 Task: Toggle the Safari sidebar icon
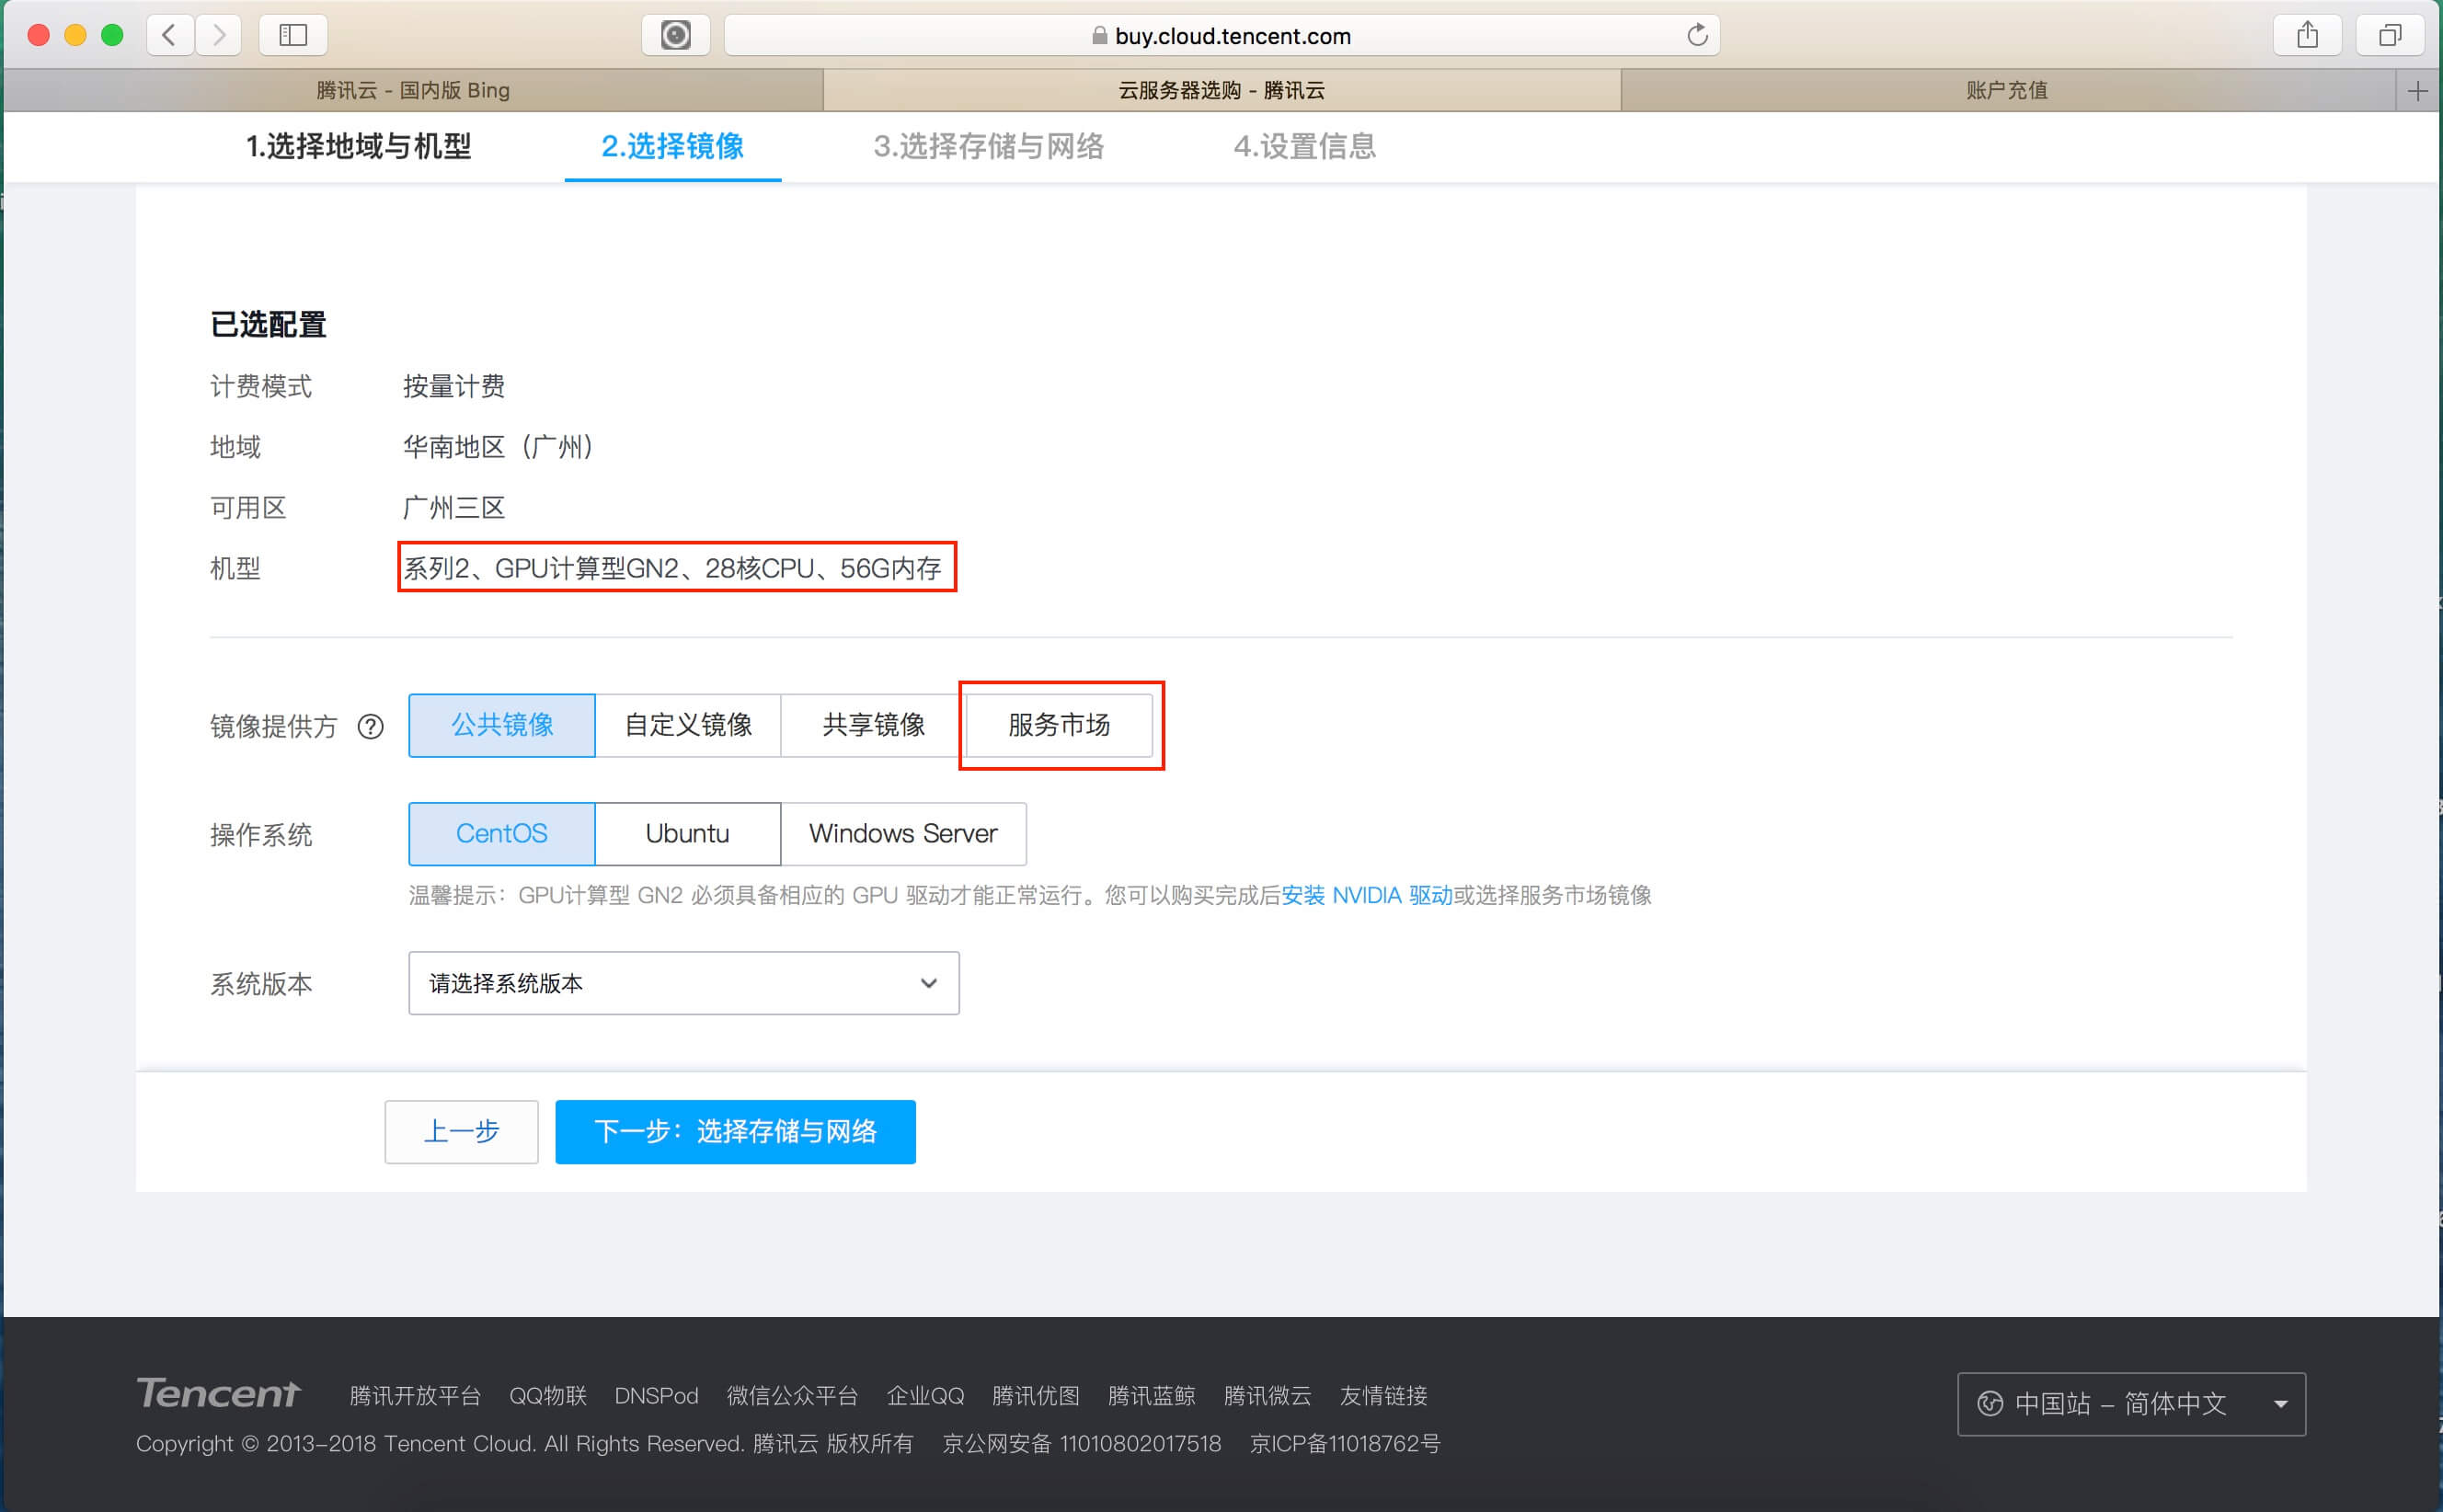[293, 36]
